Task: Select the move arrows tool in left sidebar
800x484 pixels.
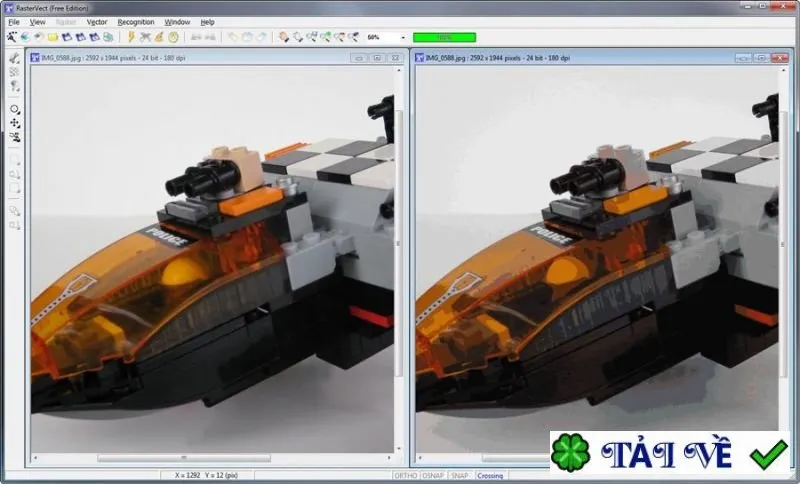Action: (15, 123)
